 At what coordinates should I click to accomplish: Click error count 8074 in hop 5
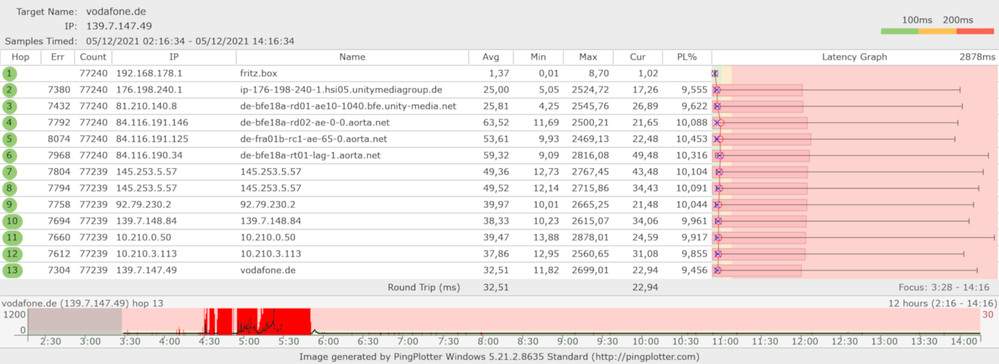58,139
